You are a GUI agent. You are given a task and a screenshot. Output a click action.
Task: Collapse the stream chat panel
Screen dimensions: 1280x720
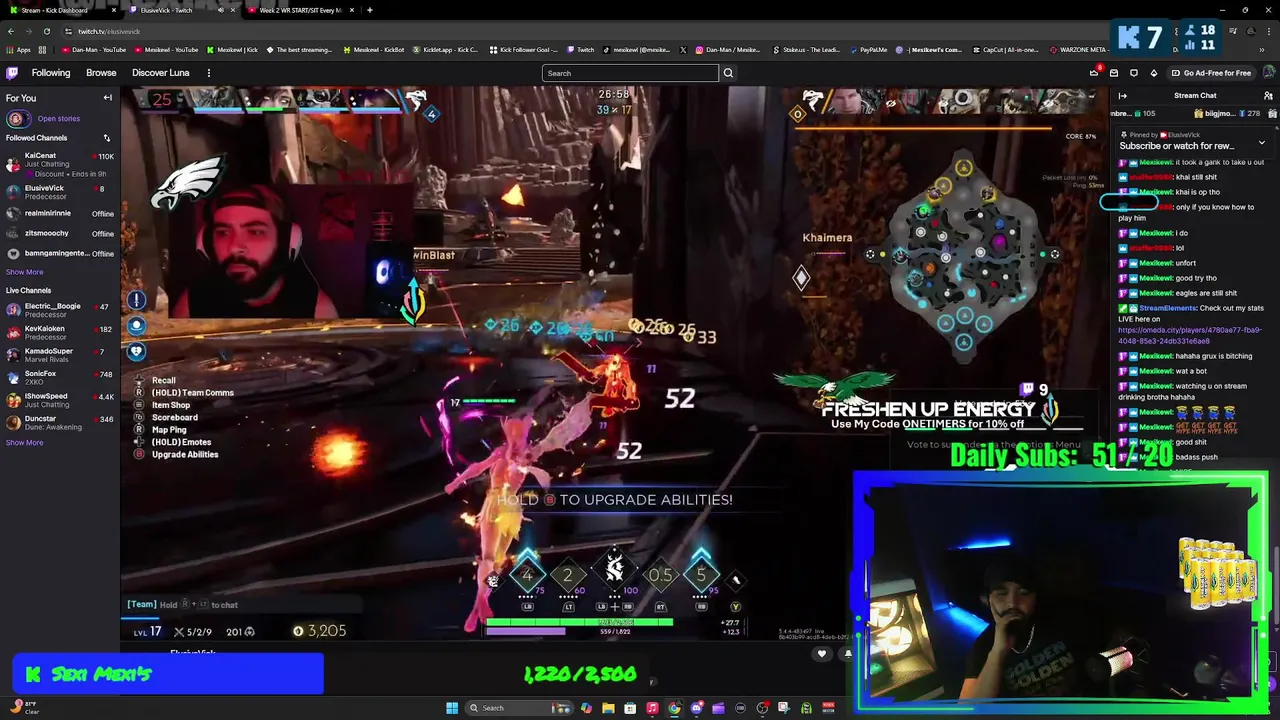point(1122,96)
